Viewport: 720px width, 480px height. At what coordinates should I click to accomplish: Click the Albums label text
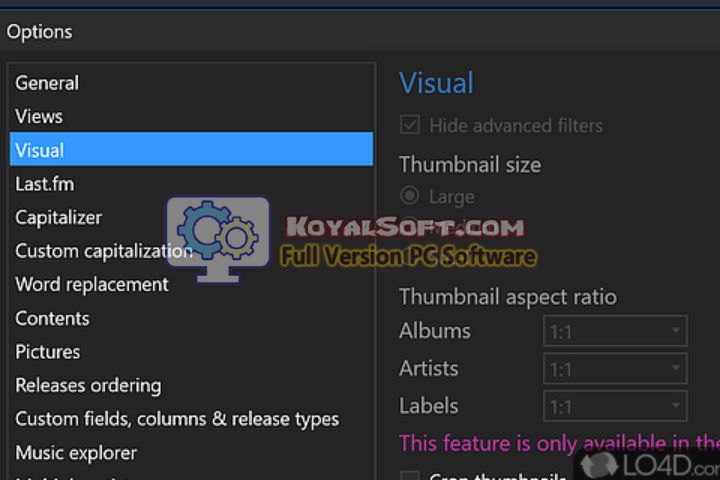(435, 331)
